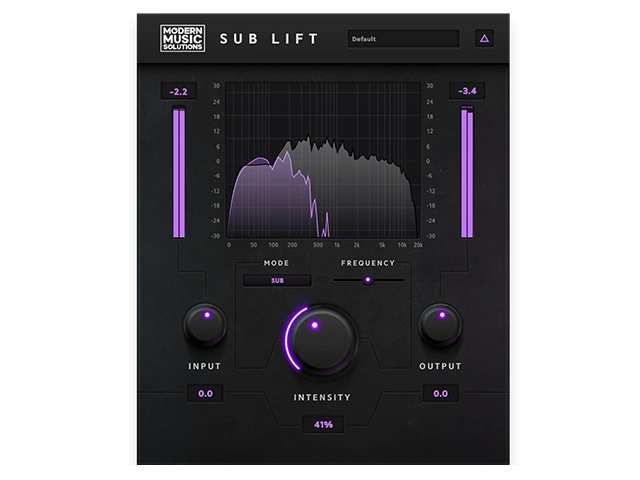Click the 20k frequency axis label
Screen dimensions: 640x480
[418, 245]
